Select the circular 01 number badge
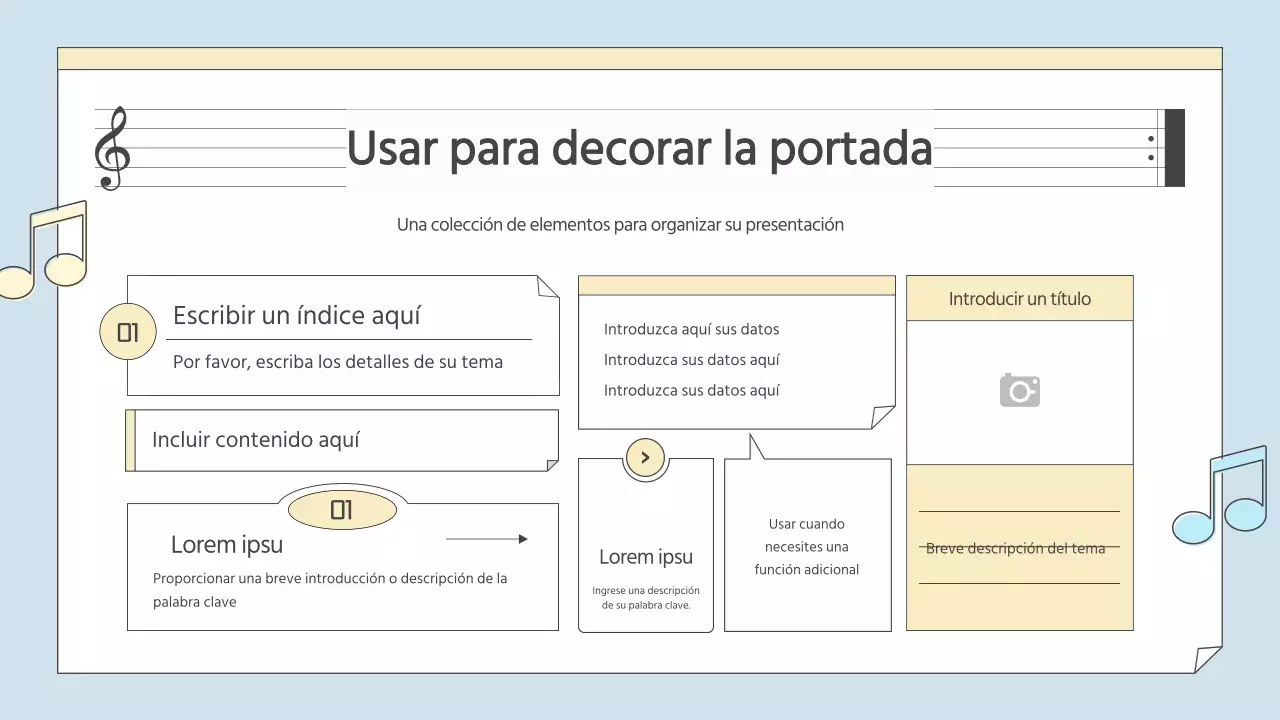 tap(127, 331)
